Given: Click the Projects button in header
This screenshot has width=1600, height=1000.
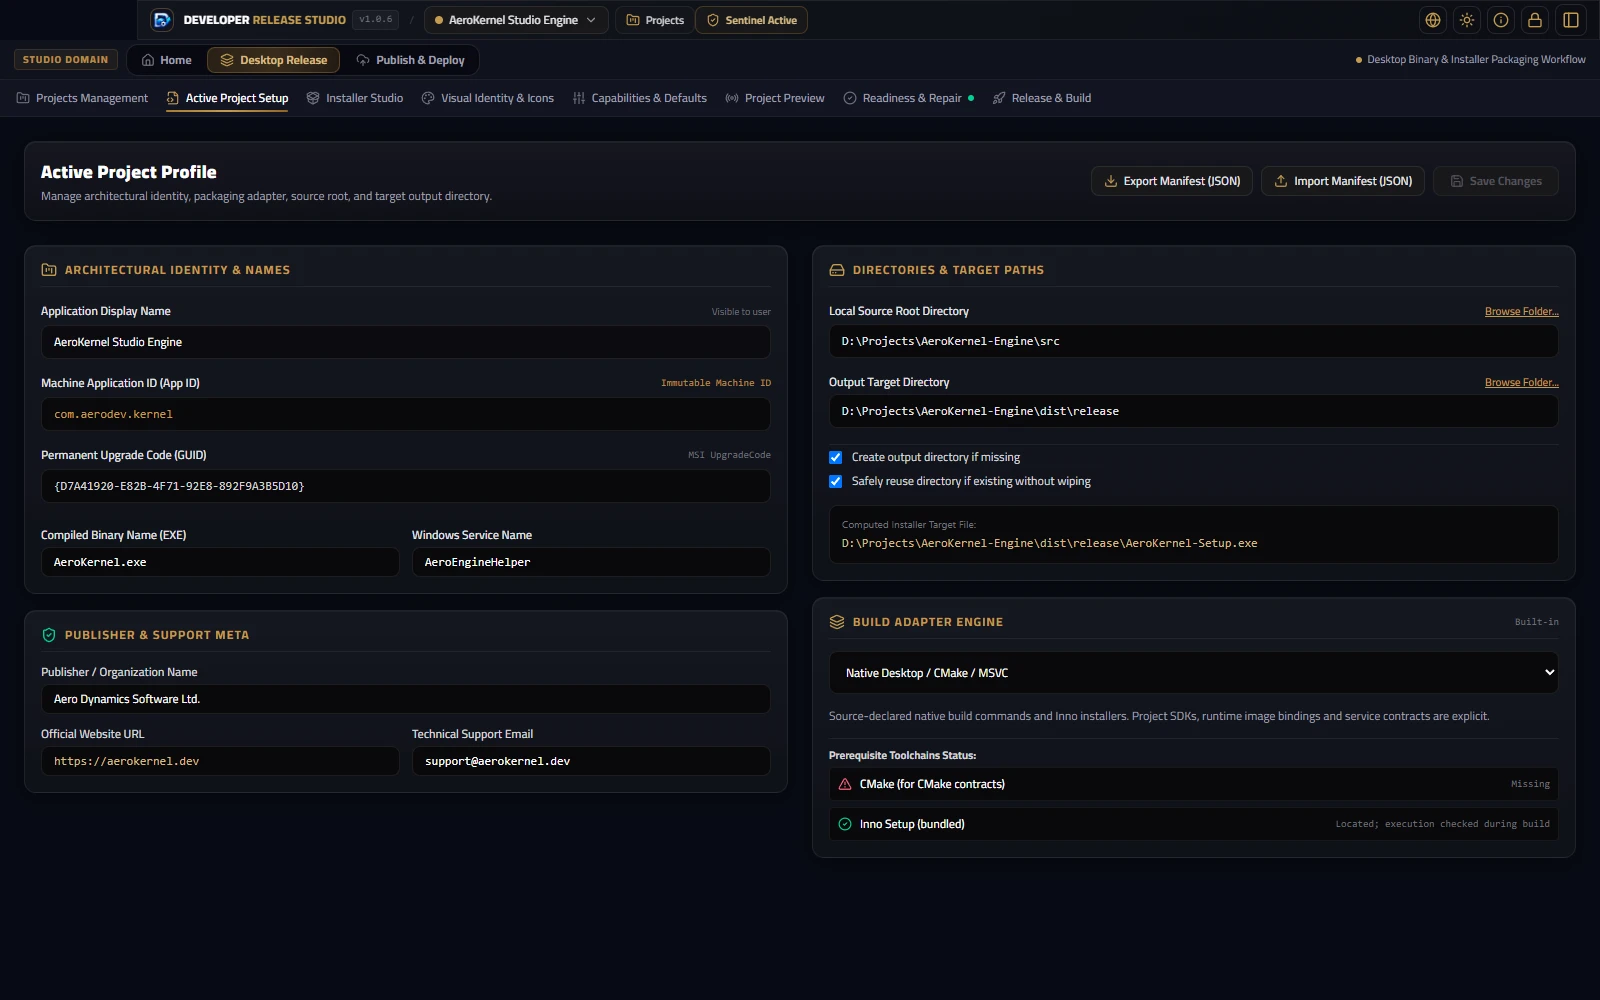Looking at the screenshot, I should 655,20.
